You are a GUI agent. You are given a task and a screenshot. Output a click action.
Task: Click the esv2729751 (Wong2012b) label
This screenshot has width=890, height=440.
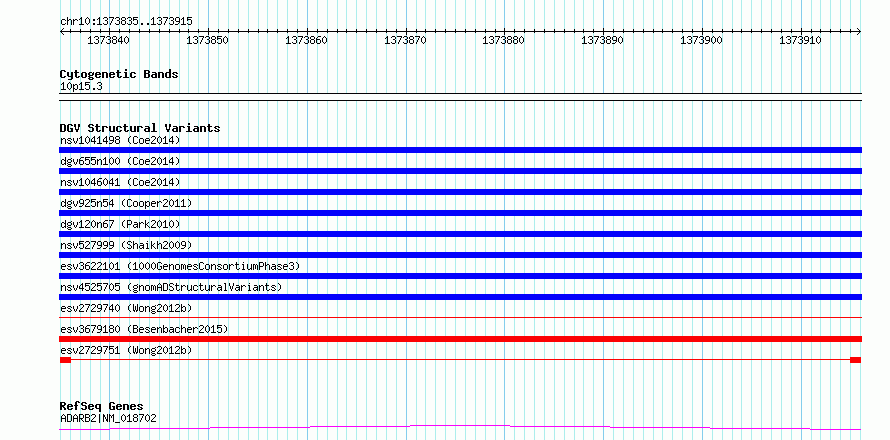(126, 350)
